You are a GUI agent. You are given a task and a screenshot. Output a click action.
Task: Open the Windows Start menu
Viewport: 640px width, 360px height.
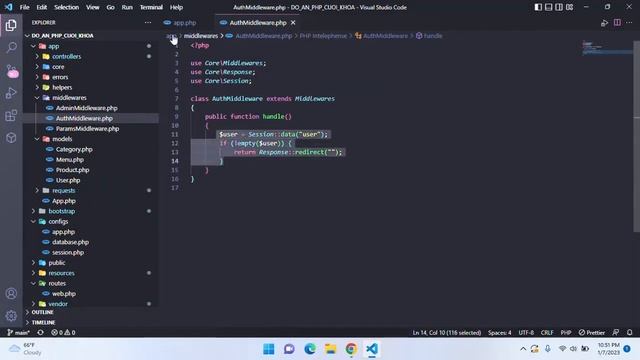(x=269, y=349)
